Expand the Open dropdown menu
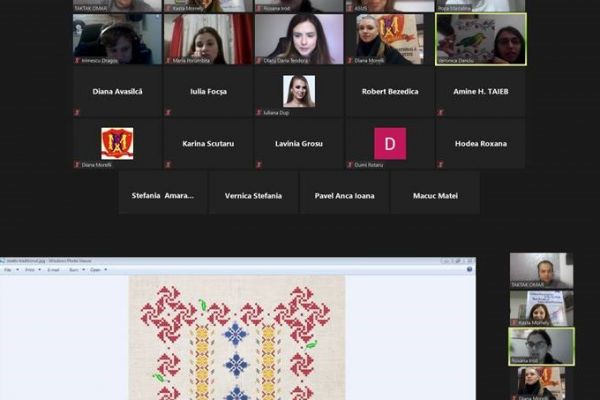Viewport: 600px width, 400px height. (x=98, y=269)
